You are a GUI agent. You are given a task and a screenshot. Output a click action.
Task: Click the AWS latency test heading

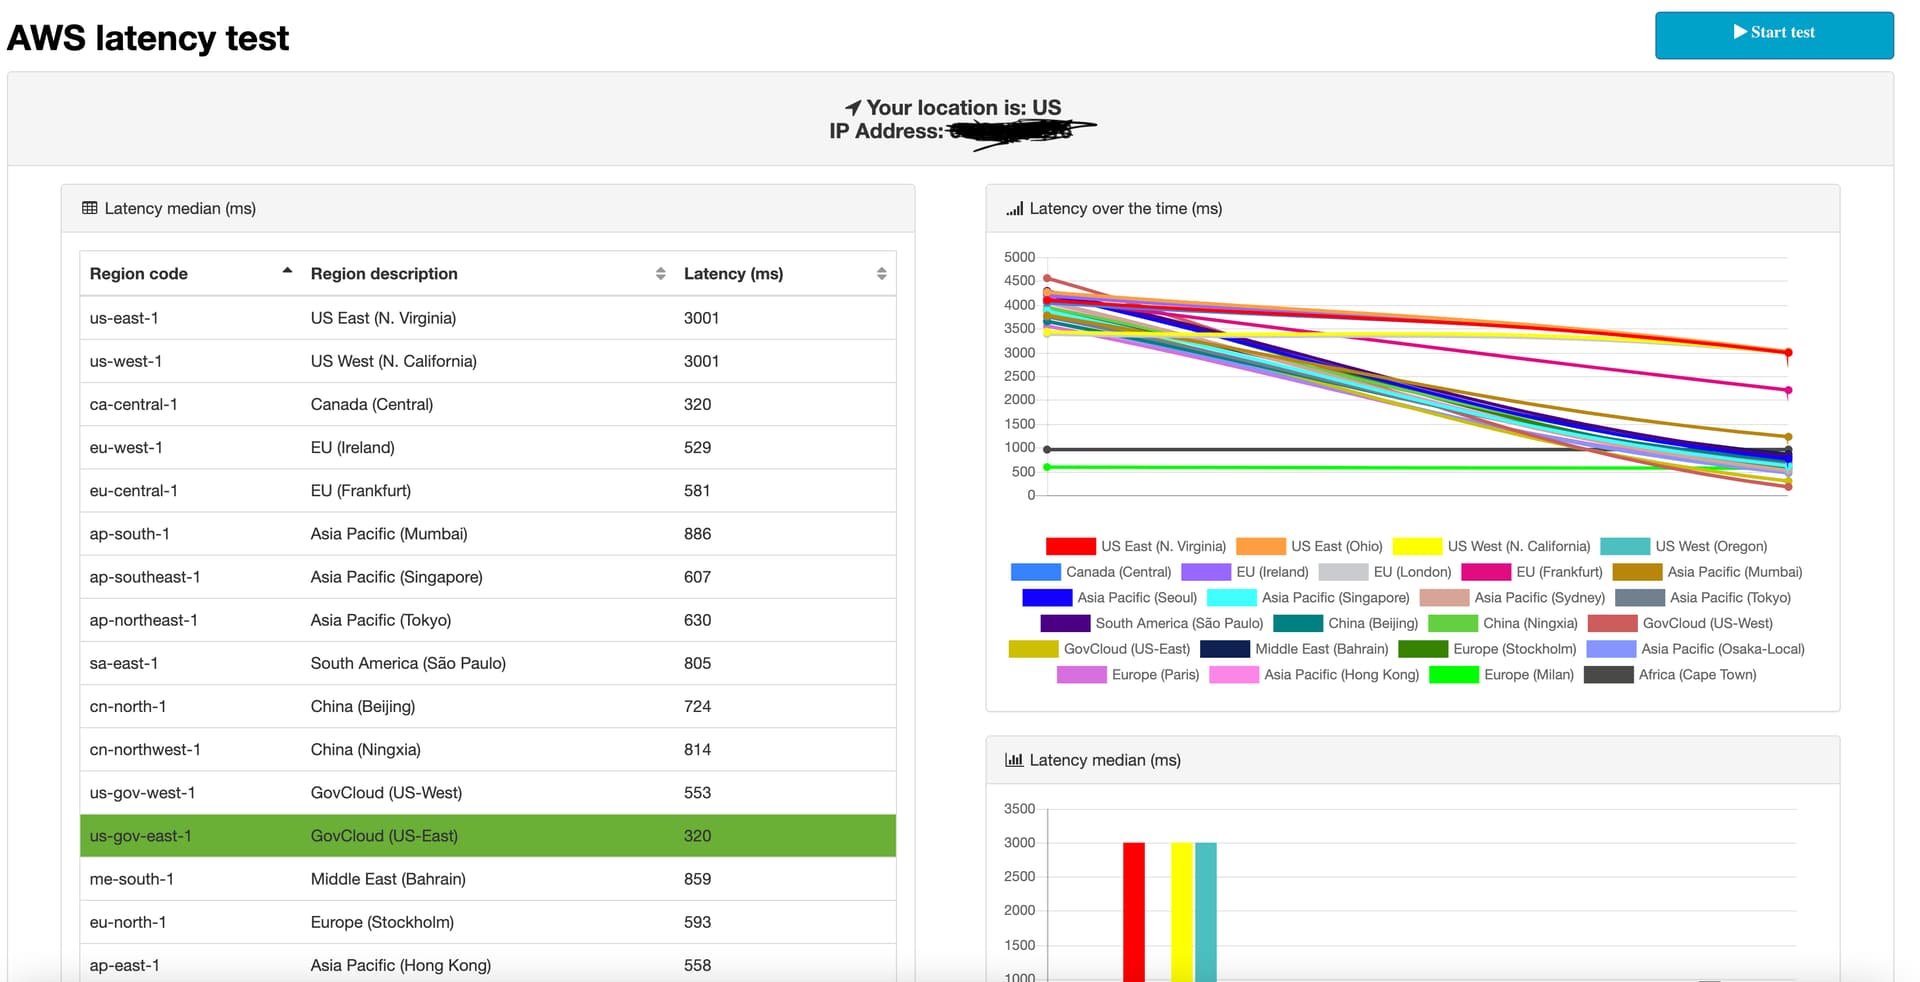(x=148, y=38)
